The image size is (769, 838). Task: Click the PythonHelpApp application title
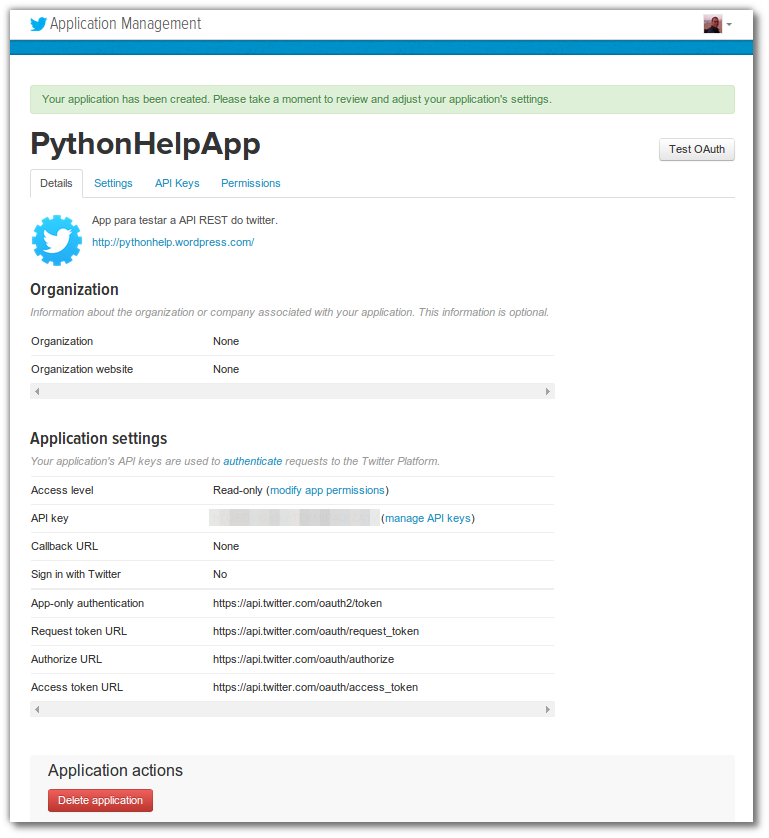(145, 144)
